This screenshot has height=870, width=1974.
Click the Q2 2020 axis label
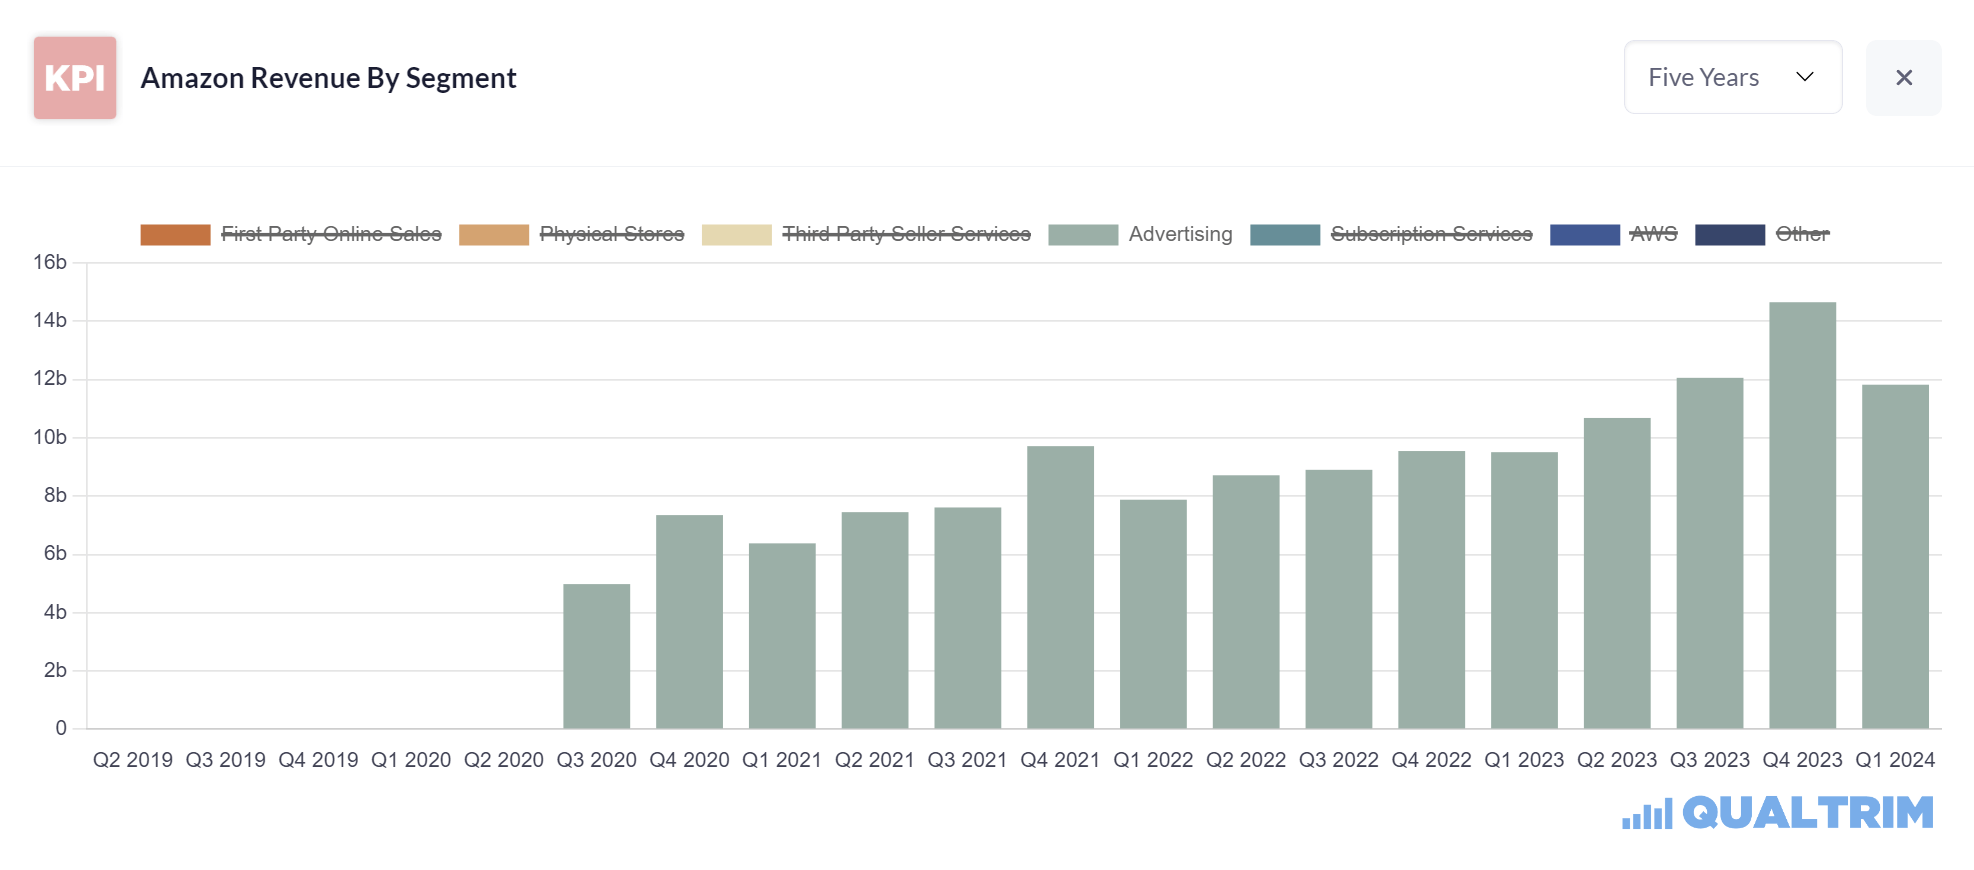point(504,760)
